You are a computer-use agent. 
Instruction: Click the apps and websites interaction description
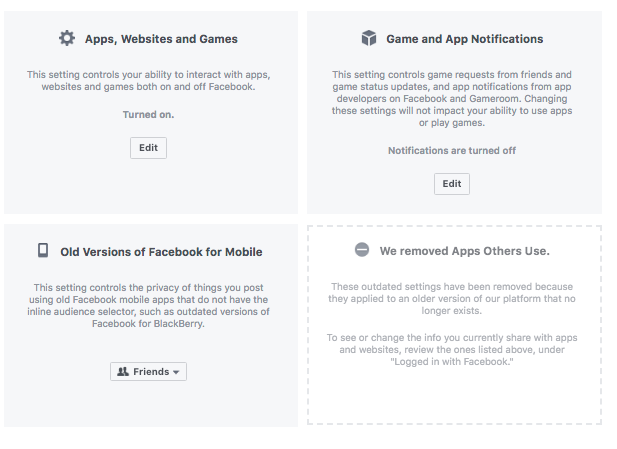click(x=148, y=81)
